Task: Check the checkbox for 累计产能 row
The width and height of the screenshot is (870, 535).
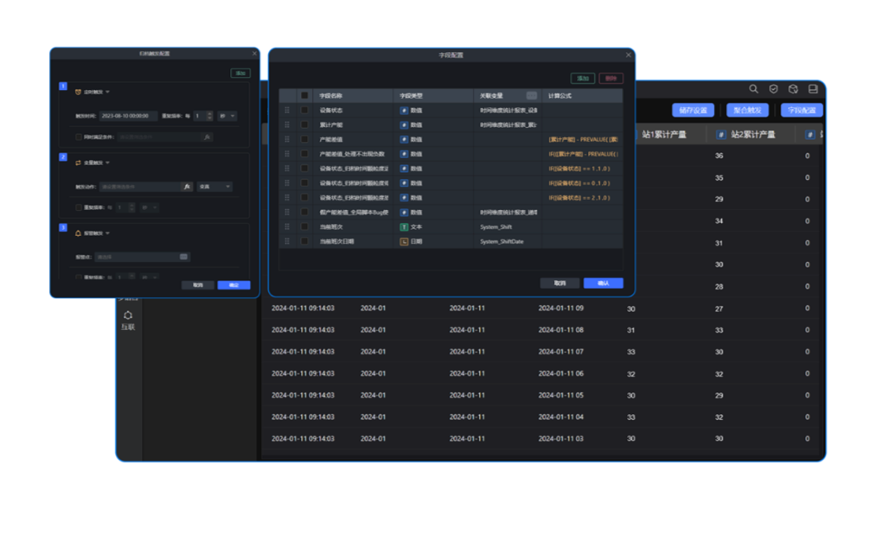Action: [x=304, y=125]
